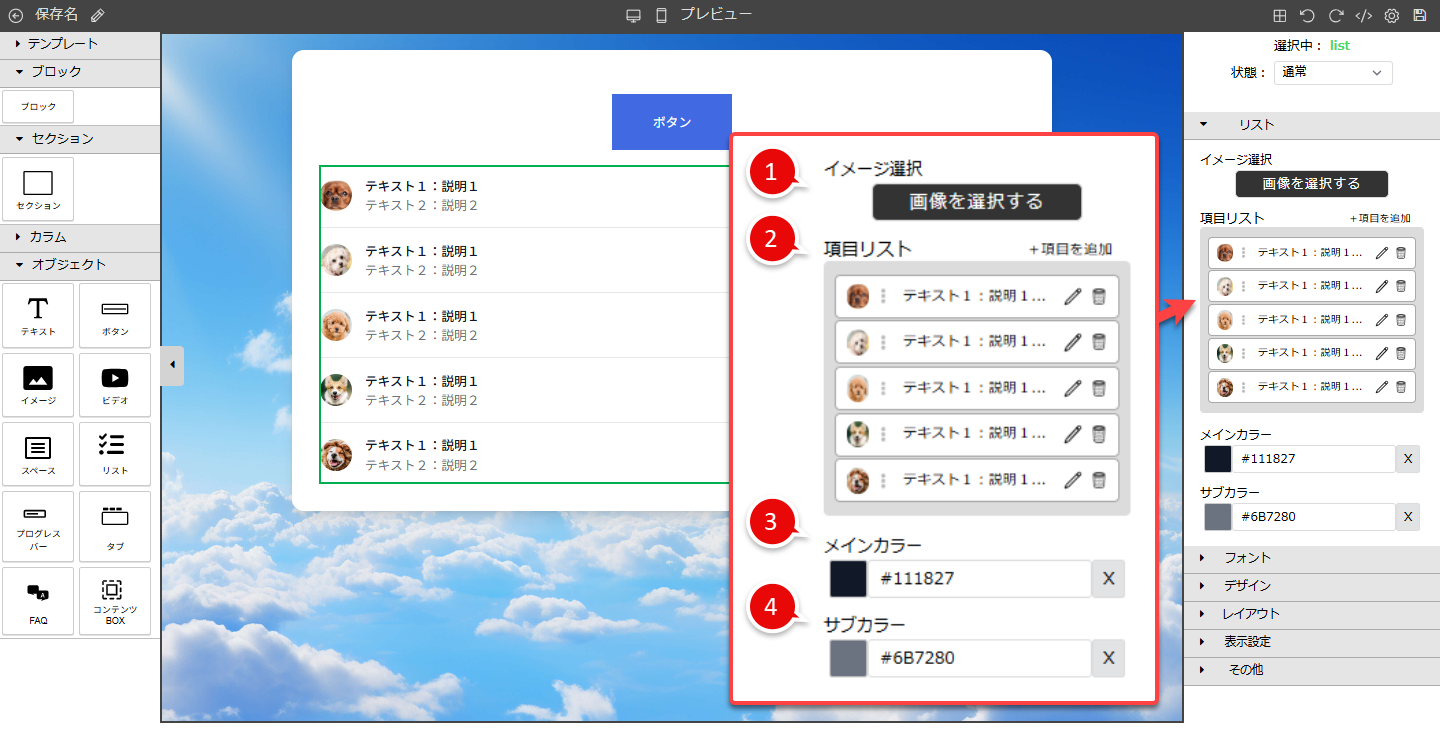1440x731 pixels.
Task: Click the pencil icon to rename 保存名
Action: 97,15
